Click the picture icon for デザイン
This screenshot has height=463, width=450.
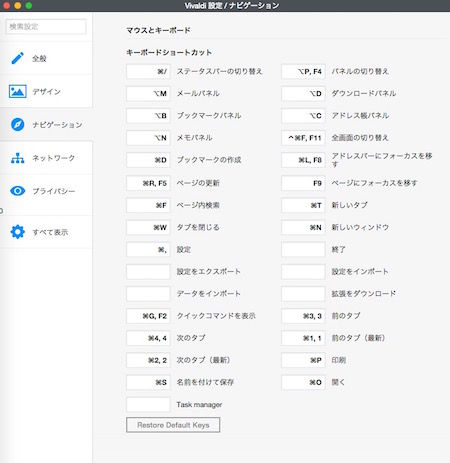[x=18, y=91]
